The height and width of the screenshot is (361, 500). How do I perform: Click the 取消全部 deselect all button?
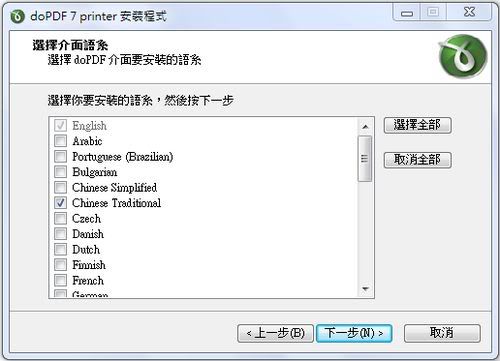[x=417, y=160]
